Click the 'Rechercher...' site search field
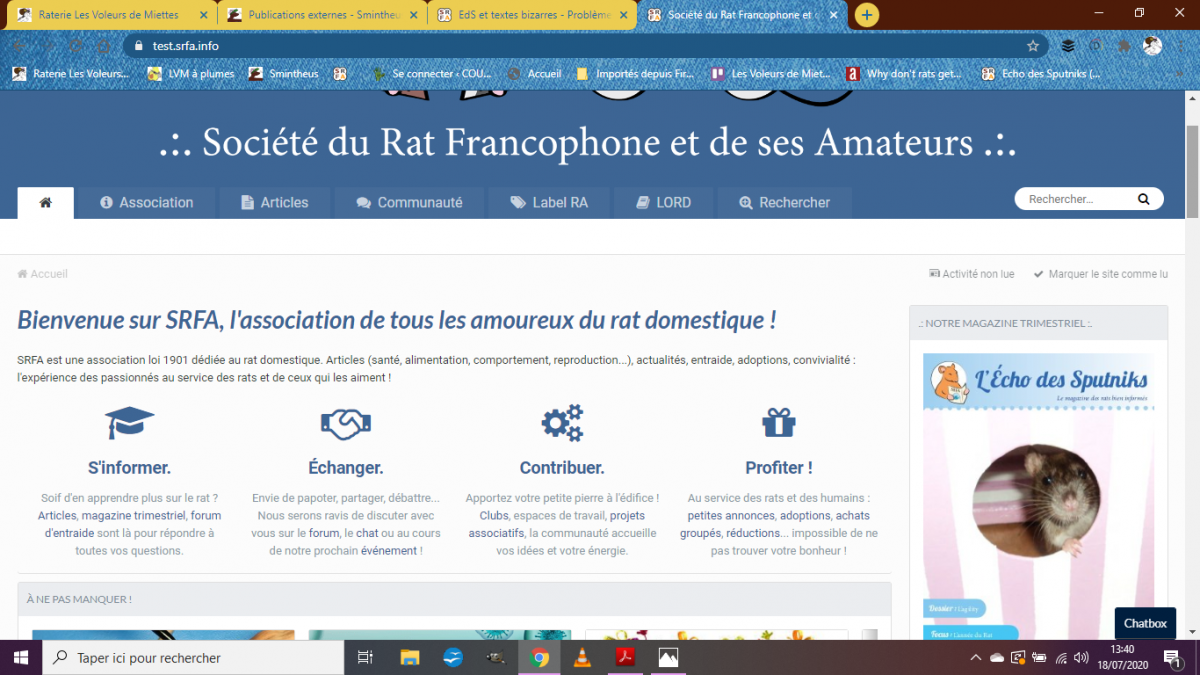 (1075, 199)
